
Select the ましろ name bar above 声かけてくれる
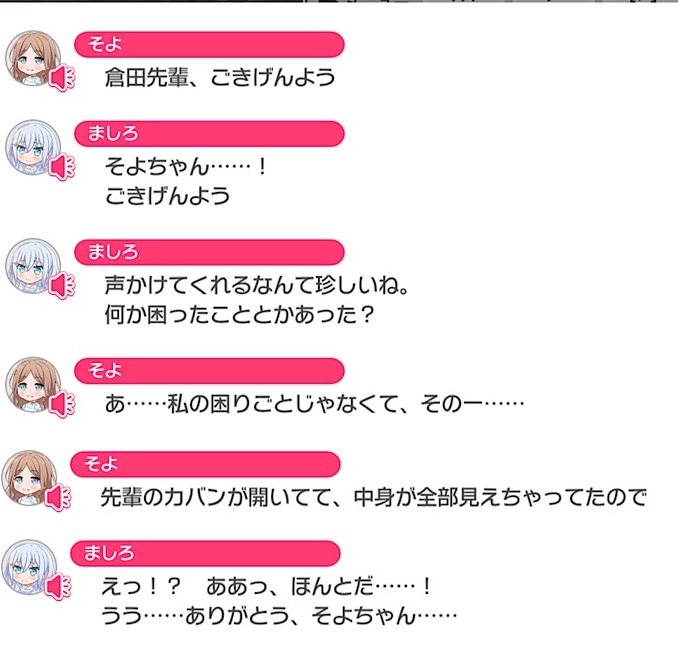209,252
